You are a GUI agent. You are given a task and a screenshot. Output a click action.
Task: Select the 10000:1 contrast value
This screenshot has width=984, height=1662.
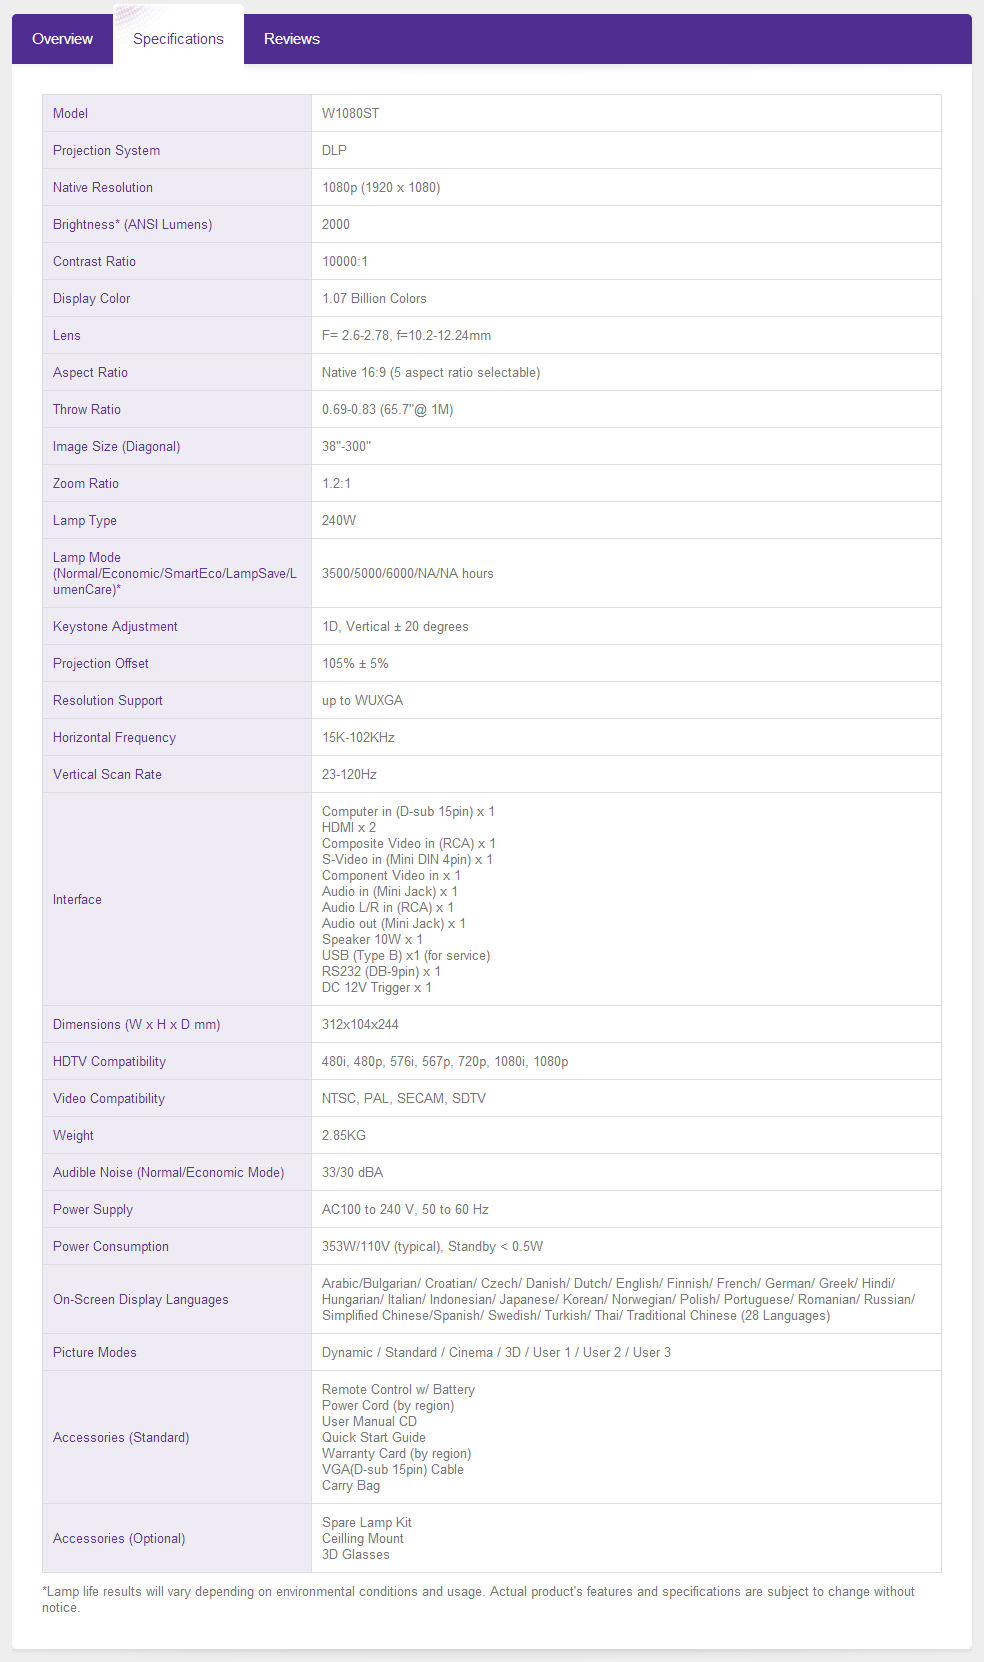coord(345,261)
